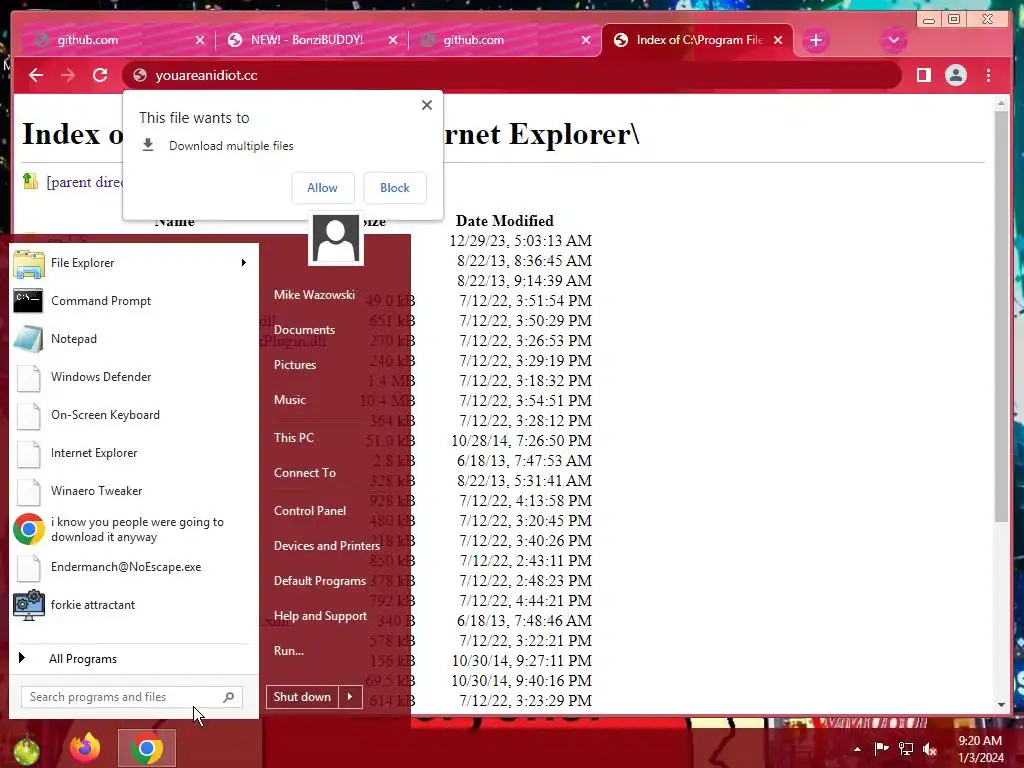Open Control Panel from Start menu
The height and width of the screenshot is (768, 1024).
click(x=310, y=511)
